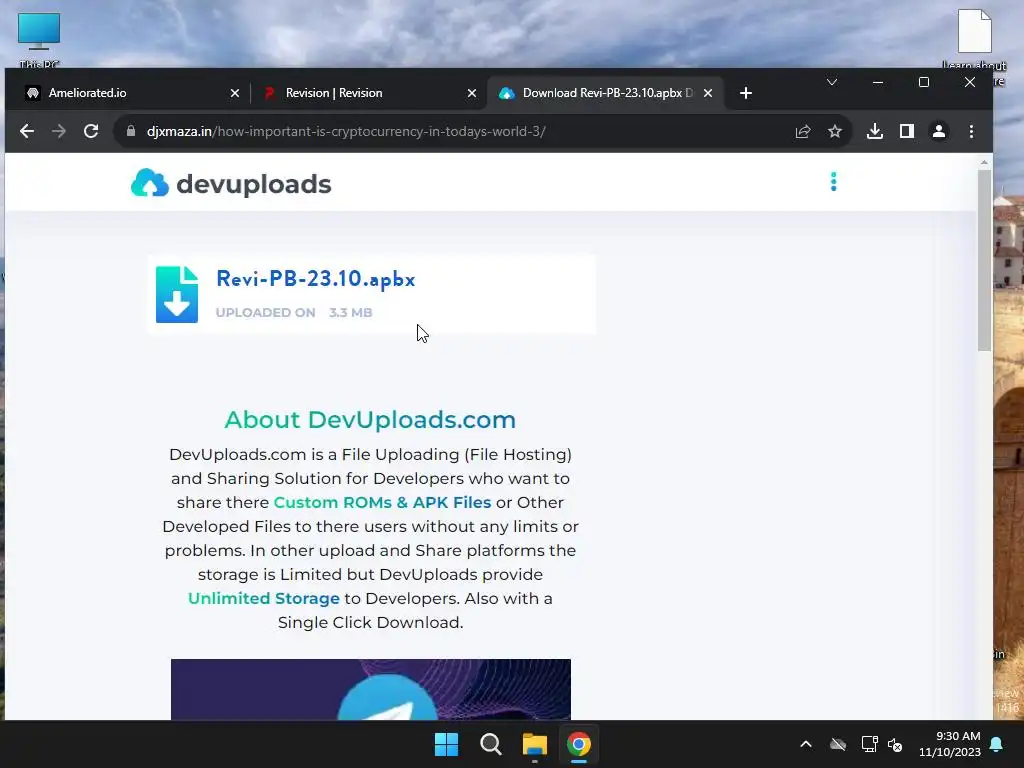Viewport: 1024px width, 768px height.
Task: Click the Chrome taskbar icon
Action: [x=579, y=744]
